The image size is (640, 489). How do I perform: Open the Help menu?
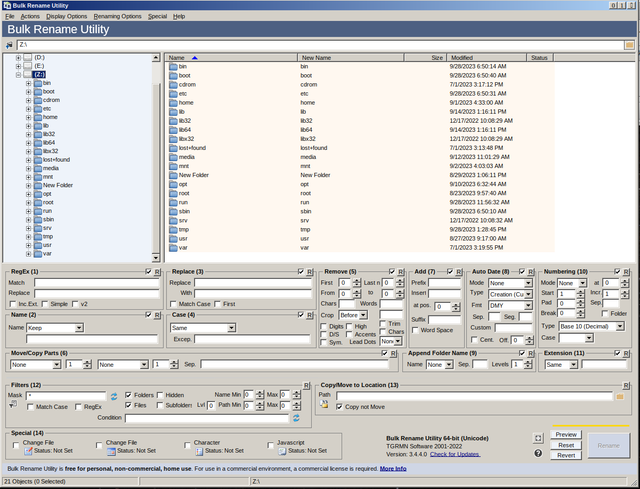click(179, 16)
